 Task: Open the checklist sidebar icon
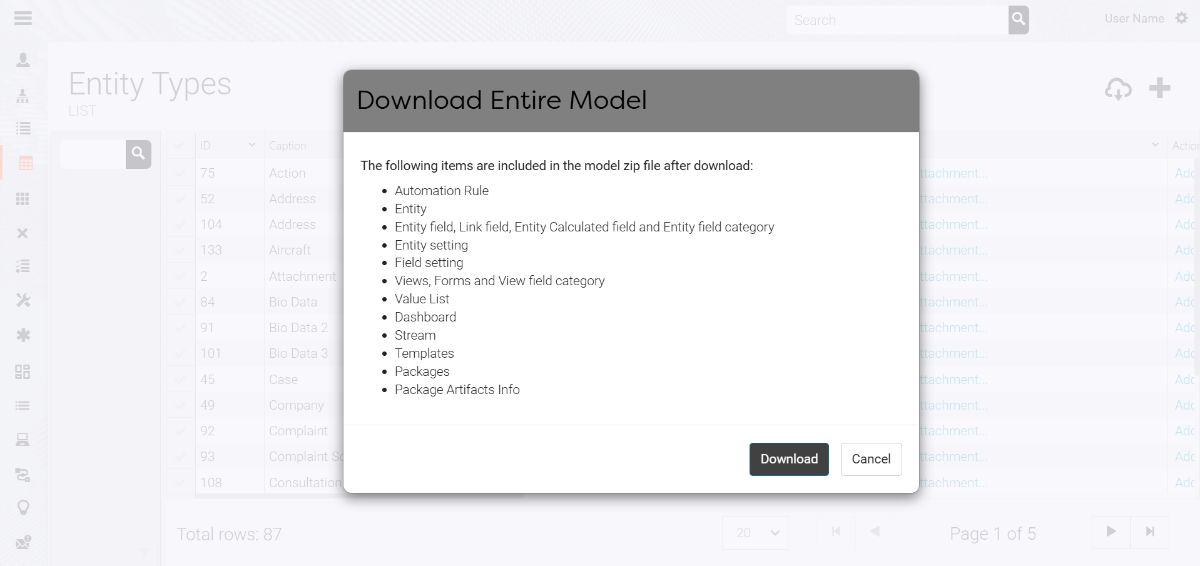point(23,266)
